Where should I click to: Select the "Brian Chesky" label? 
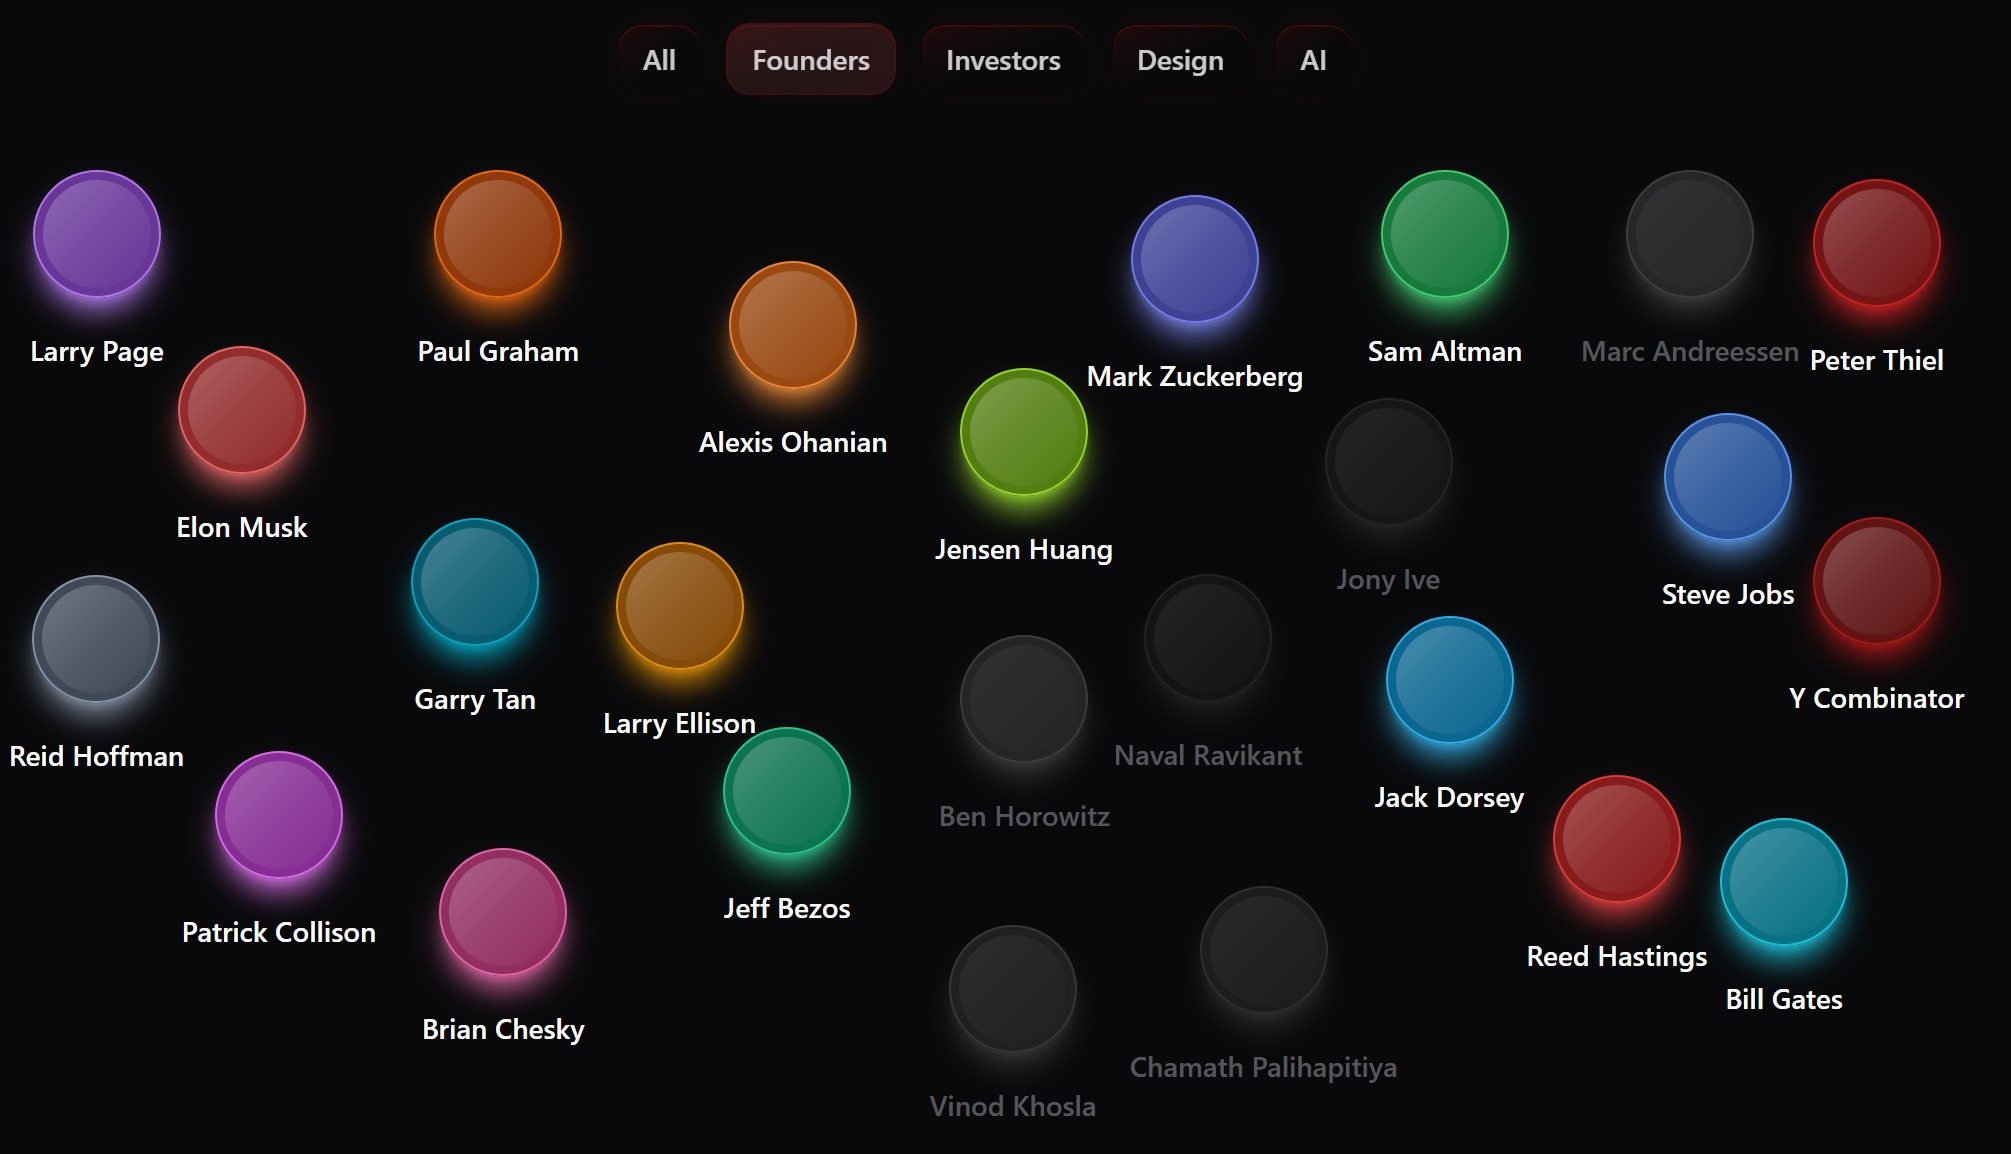(503, 1030)
